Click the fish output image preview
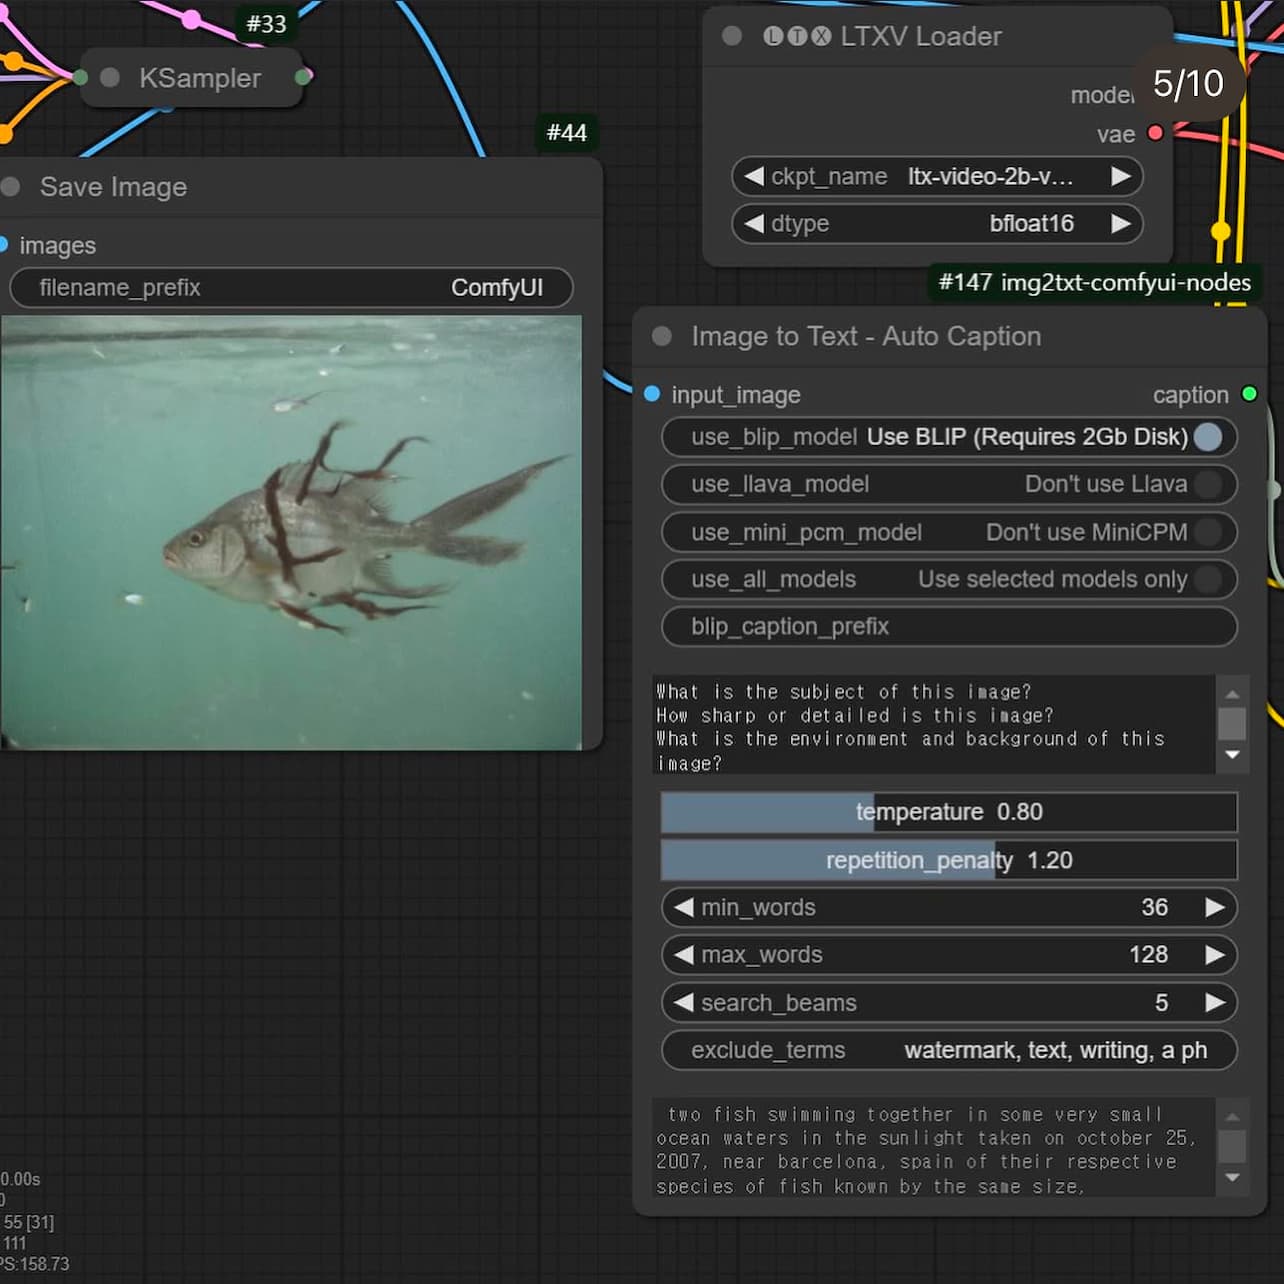 [291, 532]
